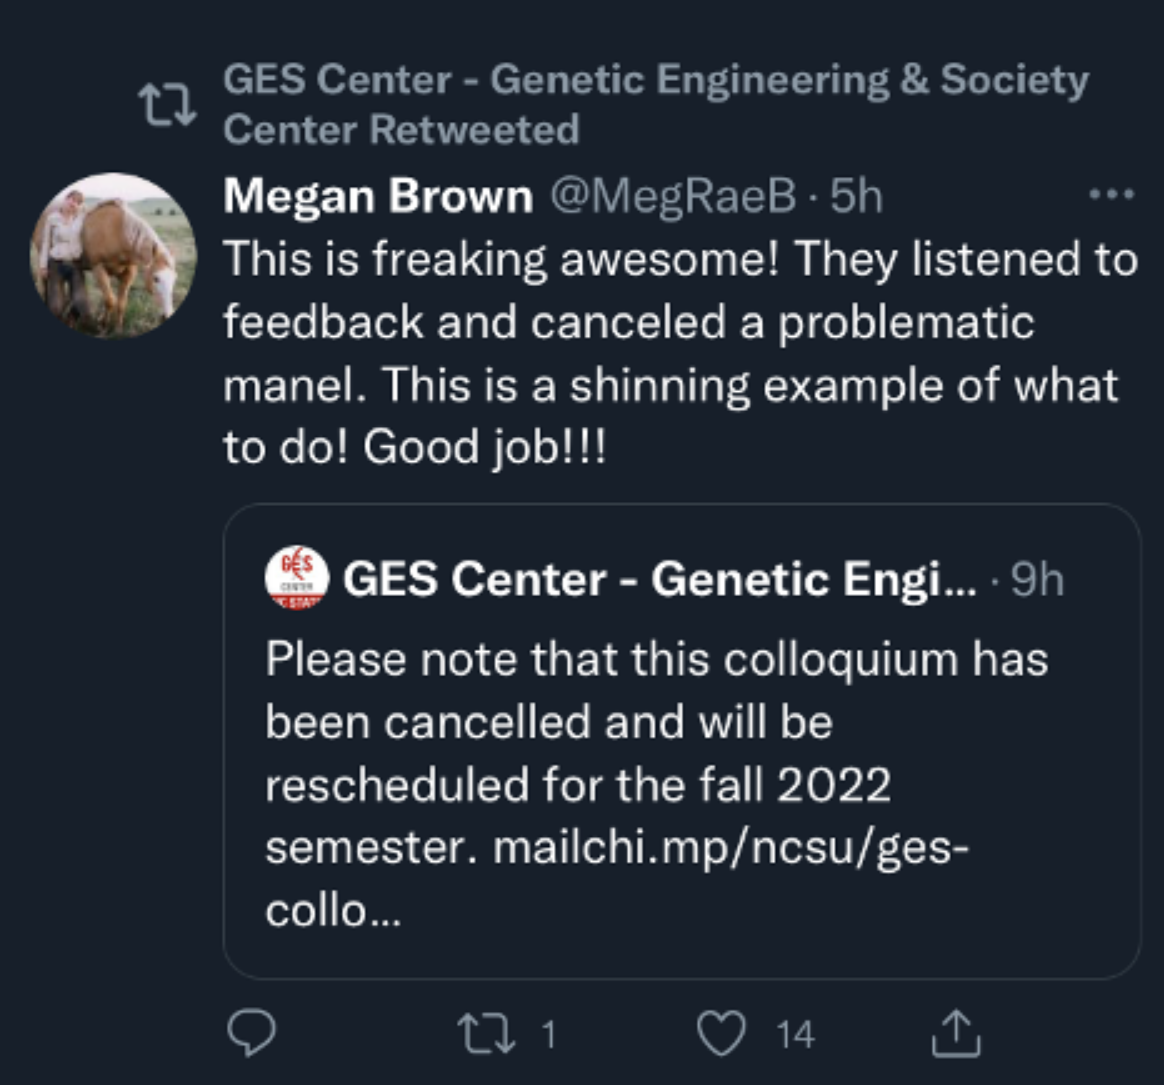Click the like count number 14
The image size is (1164, 1085).
click(796, 1035)
